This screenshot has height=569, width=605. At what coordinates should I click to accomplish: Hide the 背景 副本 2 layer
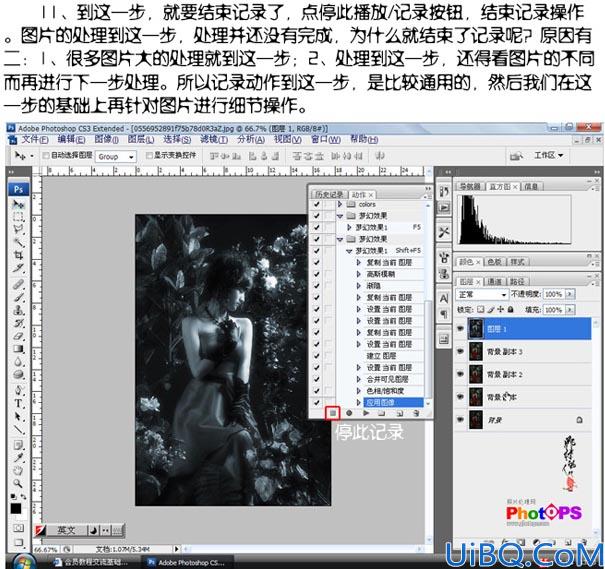460,374
